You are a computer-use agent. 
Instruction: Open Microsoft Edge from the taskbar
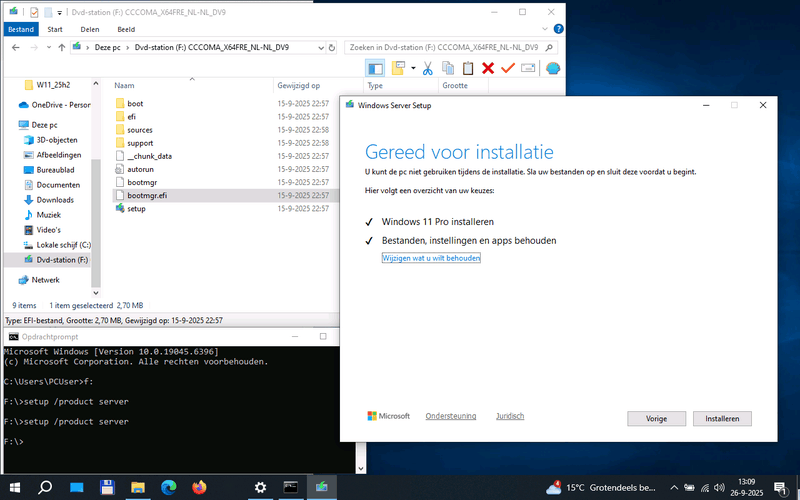pos(168,487)
